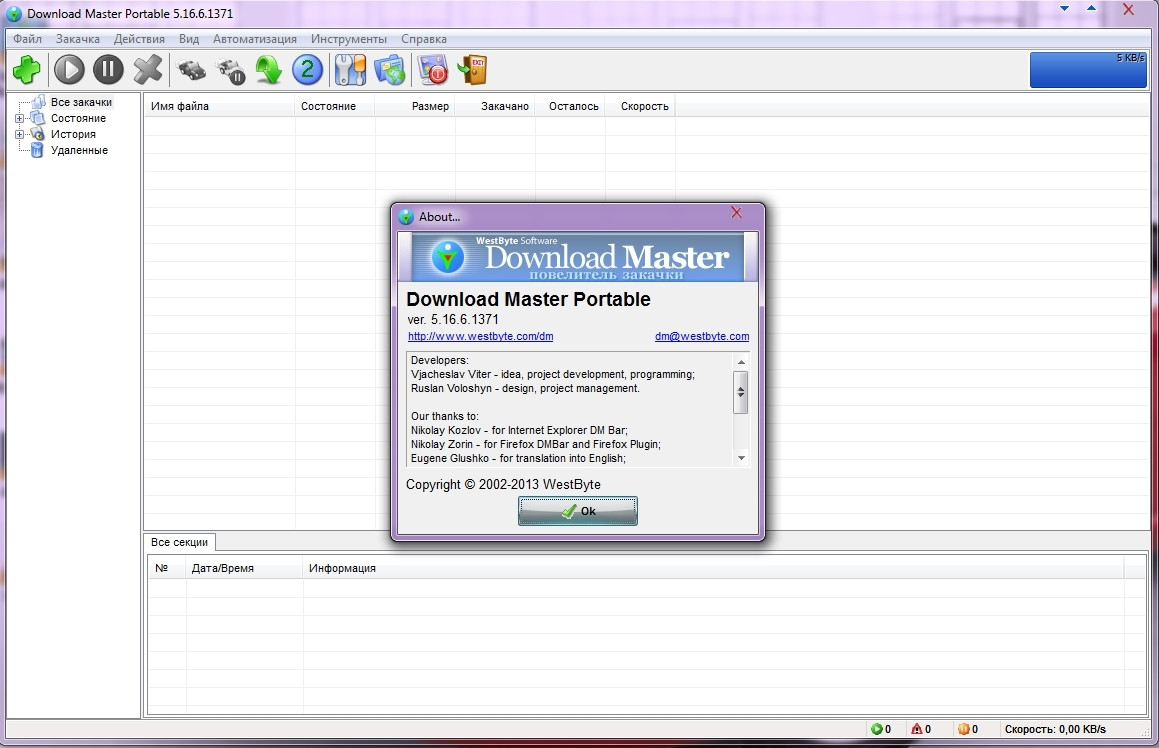The image size is (1159, 748).
Task: Click the ver. 5.16.6.1371 version text
Action: [x=453, y=319]
